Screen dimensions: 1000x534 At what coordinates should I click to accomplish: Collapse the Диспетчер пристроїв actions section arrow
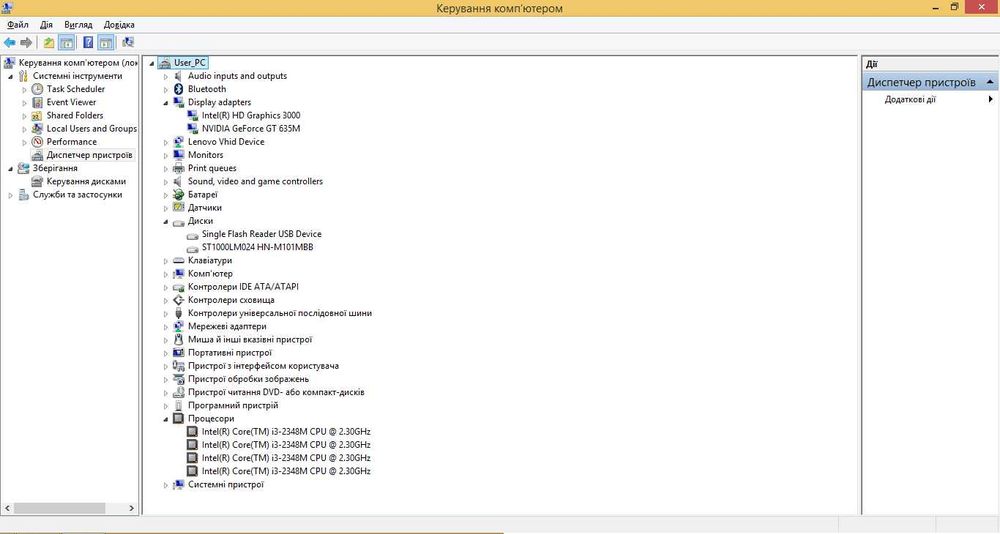point(990,82)
